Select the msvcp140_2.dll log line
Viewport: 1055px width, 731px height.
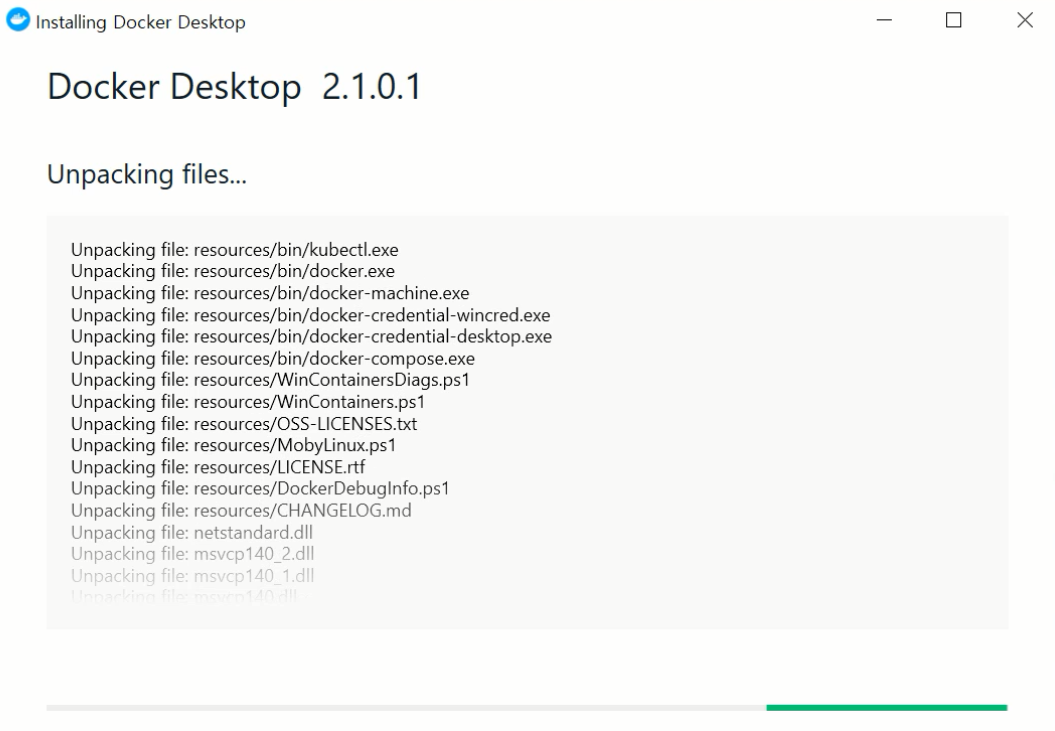click(x=192, y=554)
